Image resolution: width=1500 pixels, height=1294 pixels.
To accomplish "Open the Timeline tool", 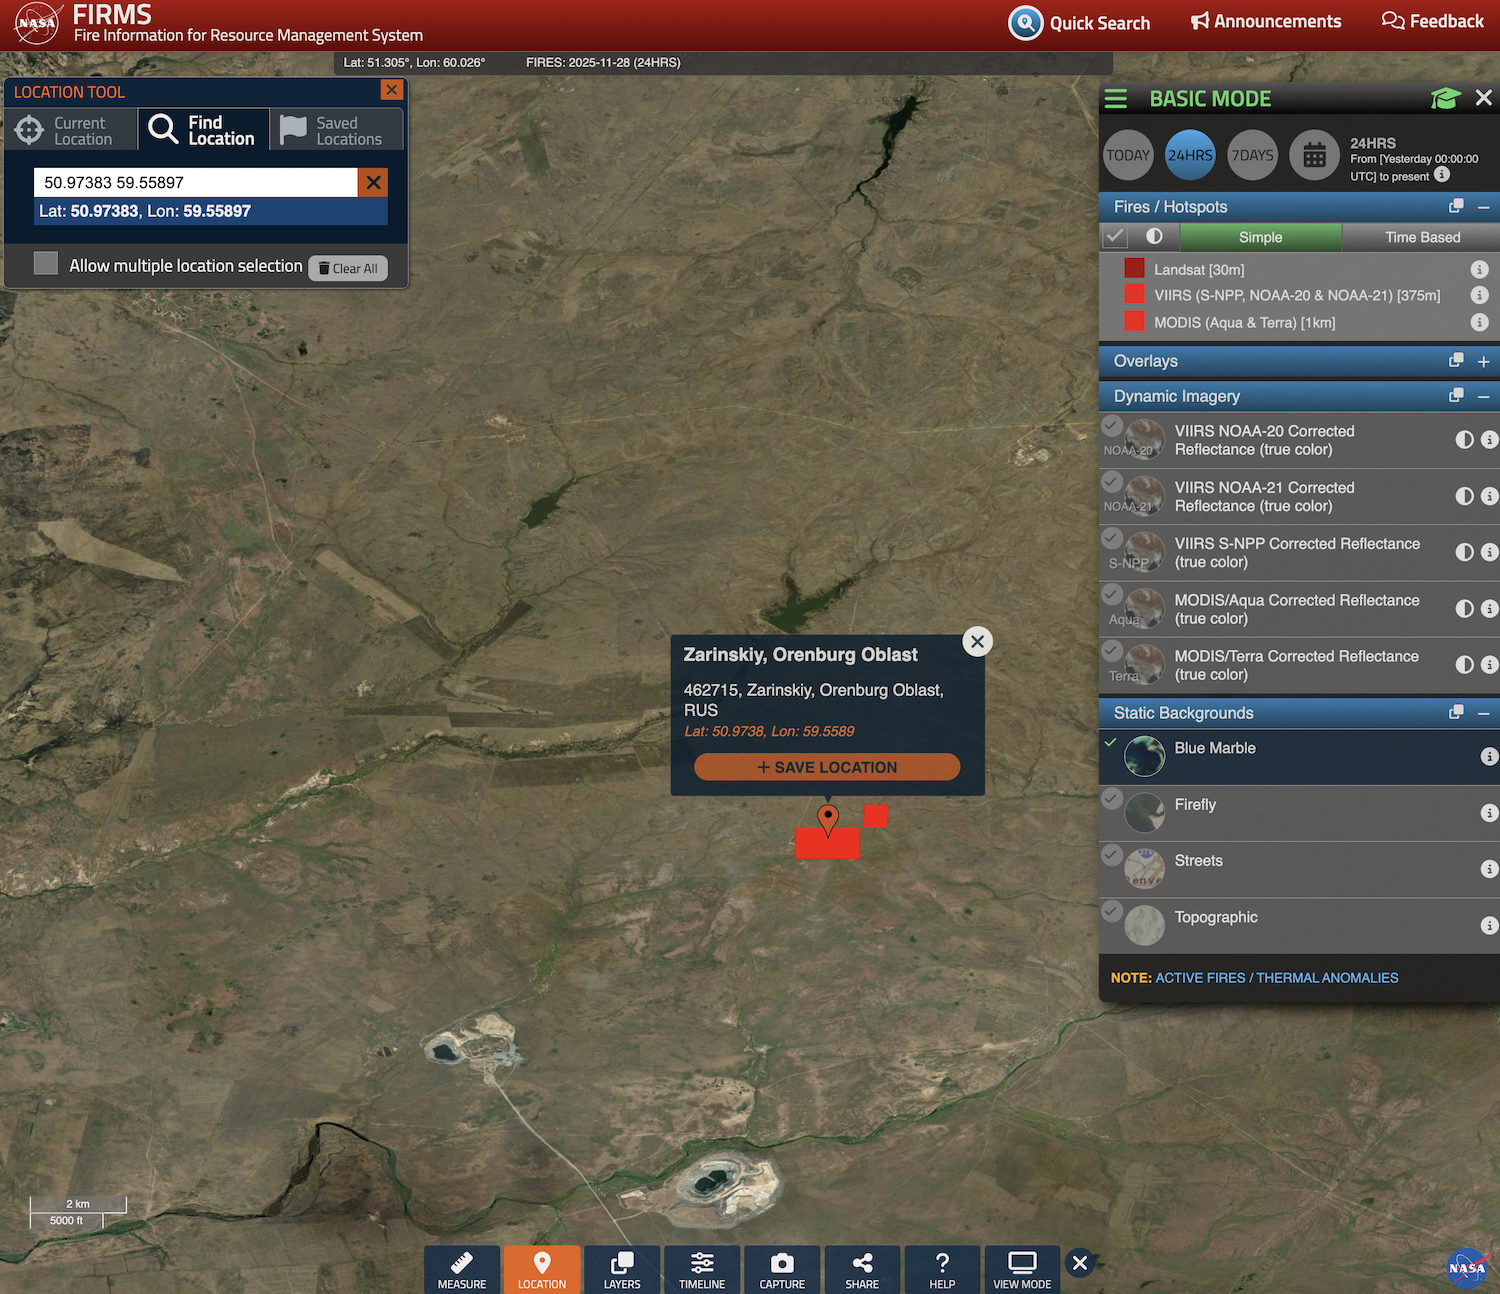I will coord(702,1269).
